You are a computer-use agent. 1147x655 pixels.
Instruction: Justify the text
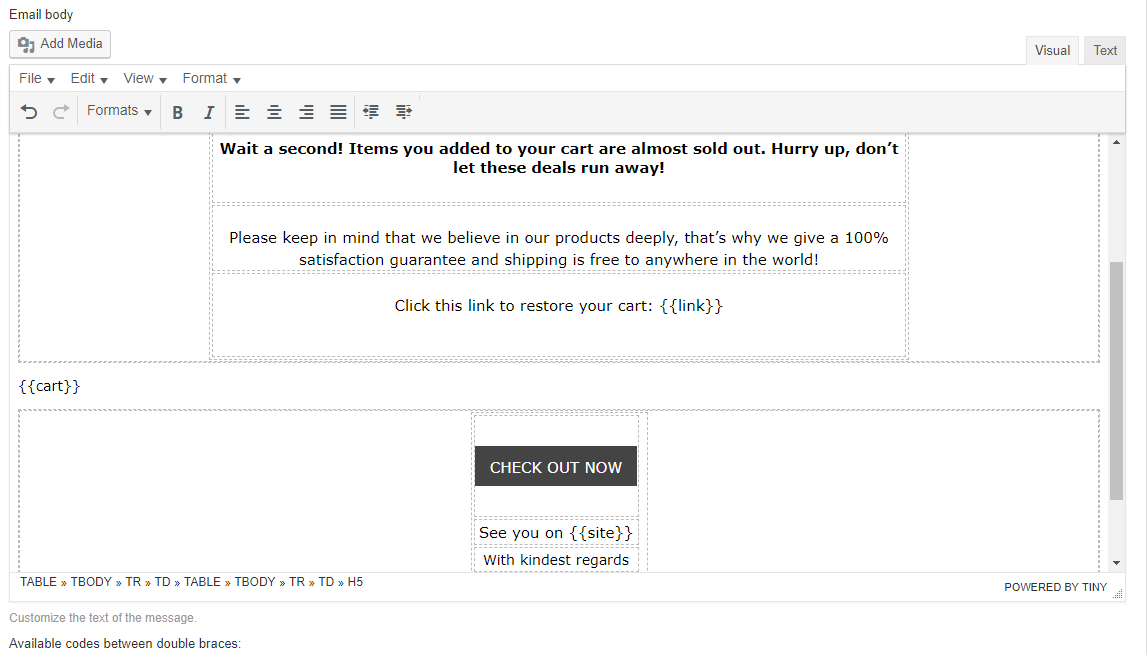pyautogui.click(x=338, y=112)
